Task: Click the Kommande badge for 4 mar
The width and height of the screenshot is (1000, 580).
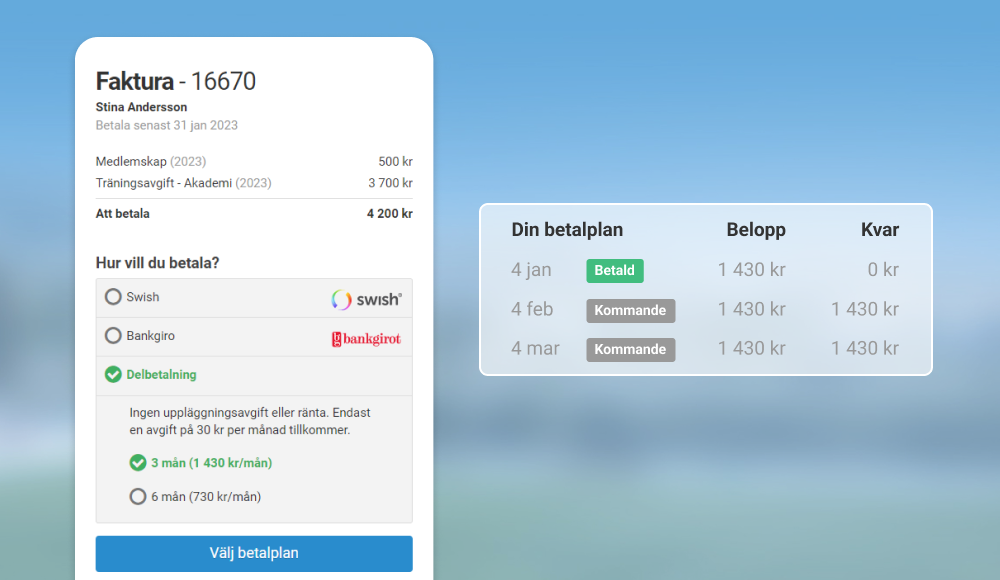Action: pos(630,349)
